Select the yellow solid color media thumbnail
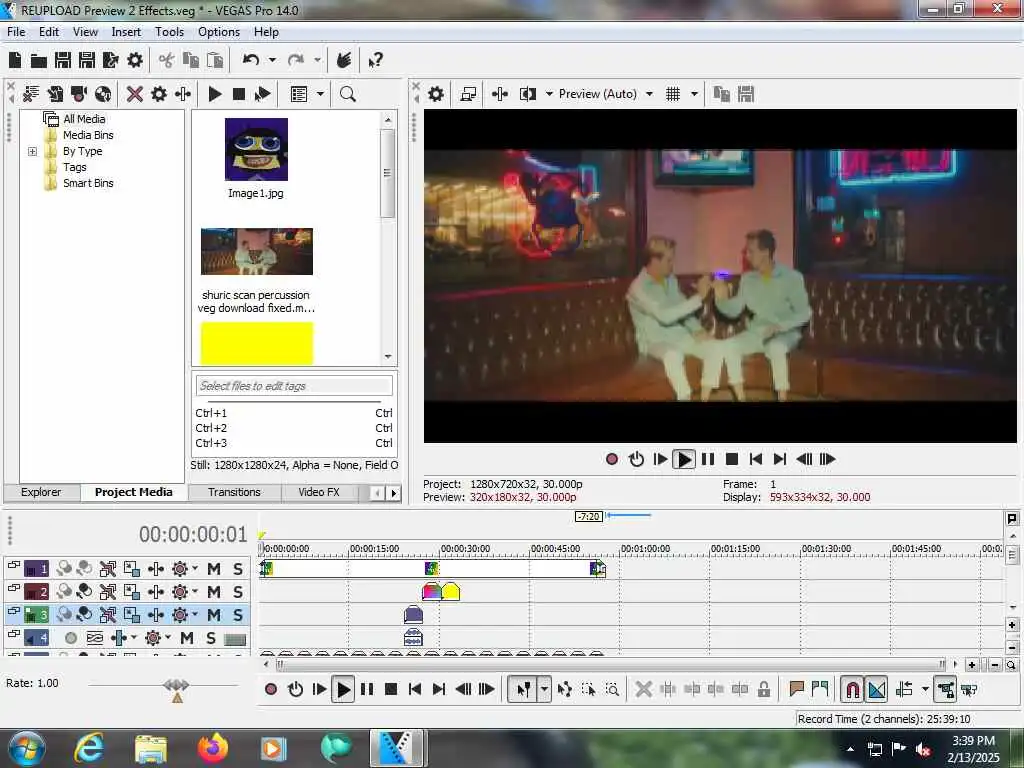This screenshot has height=768, width=1024. [x=257, y=344]
